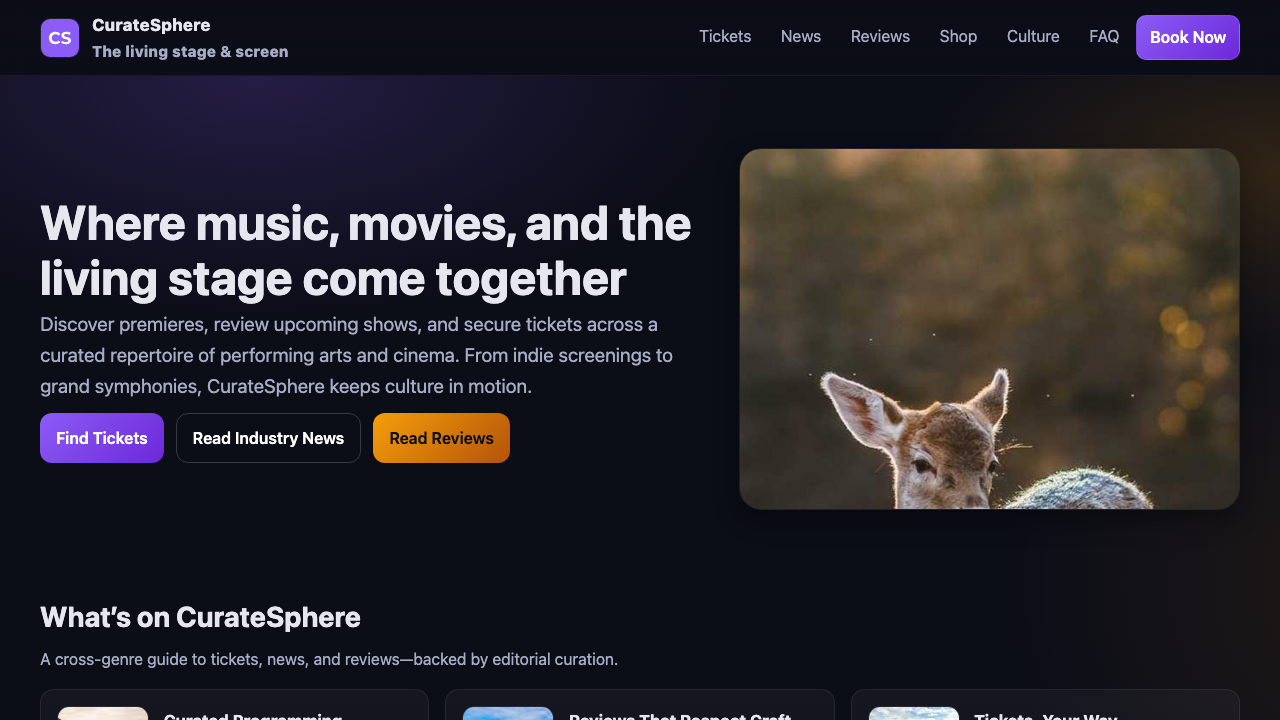Viewport: 1280px width, 720px height.
Task: Open the FAQ page
Action: coord(1103,36)
